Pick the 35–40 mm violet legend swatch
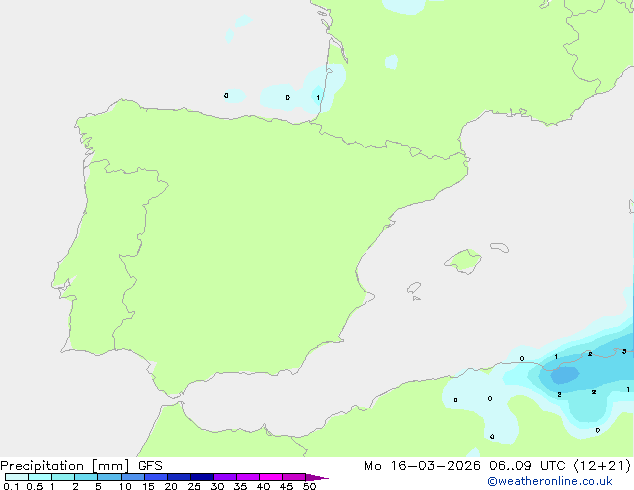Screen dimensions: 634x490 point(248,477)
